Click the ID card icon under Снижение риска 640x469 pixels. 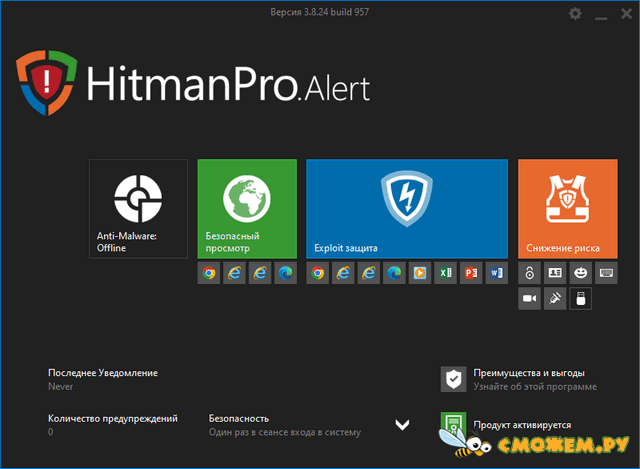[555, 273]
